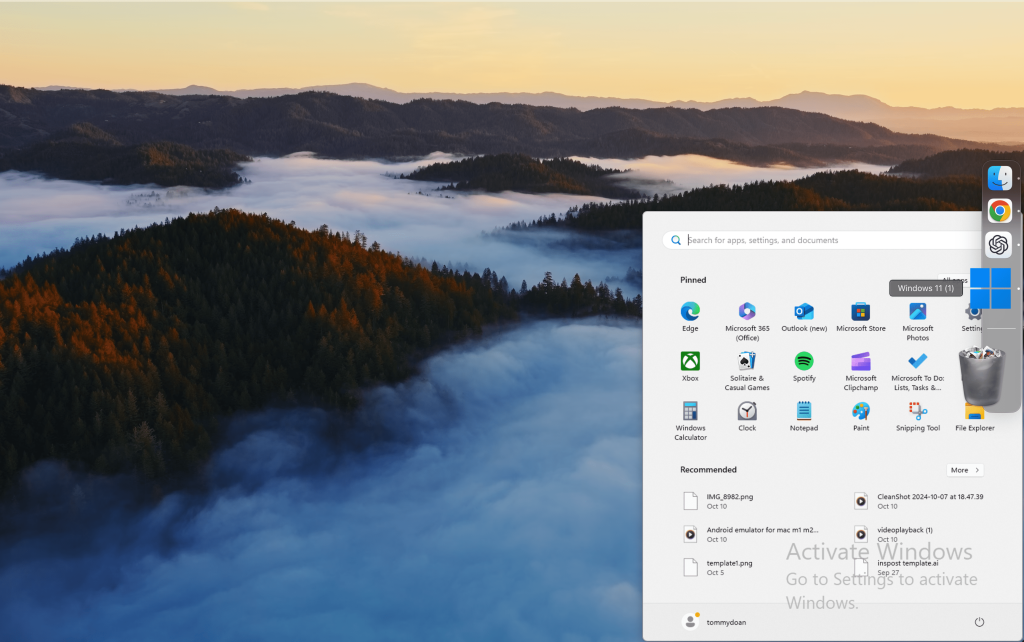Click the Chrome icon in the dock
The image size is (1024, 642).
point(999,211)
